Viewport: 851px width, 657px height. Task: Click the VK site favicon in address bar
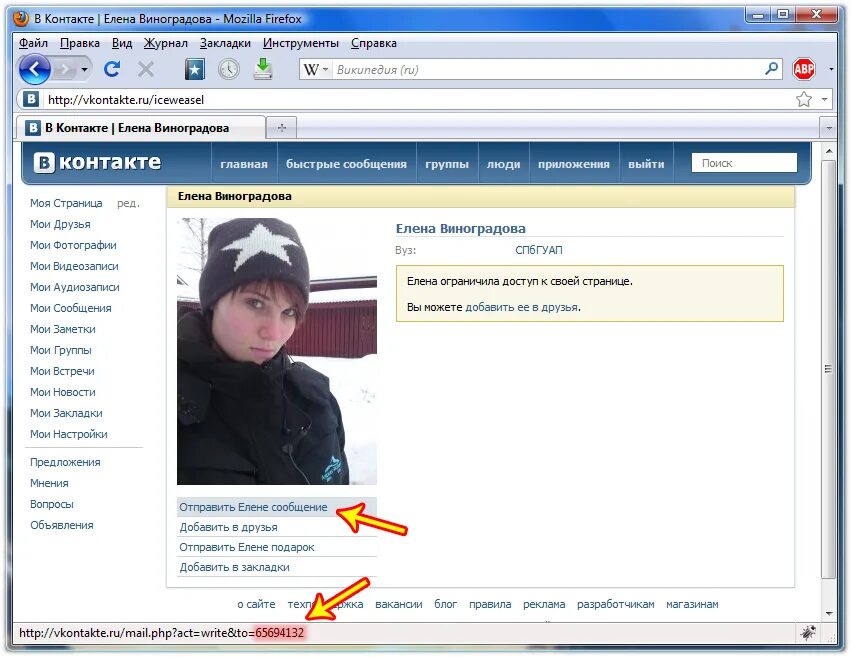[31, 99]
